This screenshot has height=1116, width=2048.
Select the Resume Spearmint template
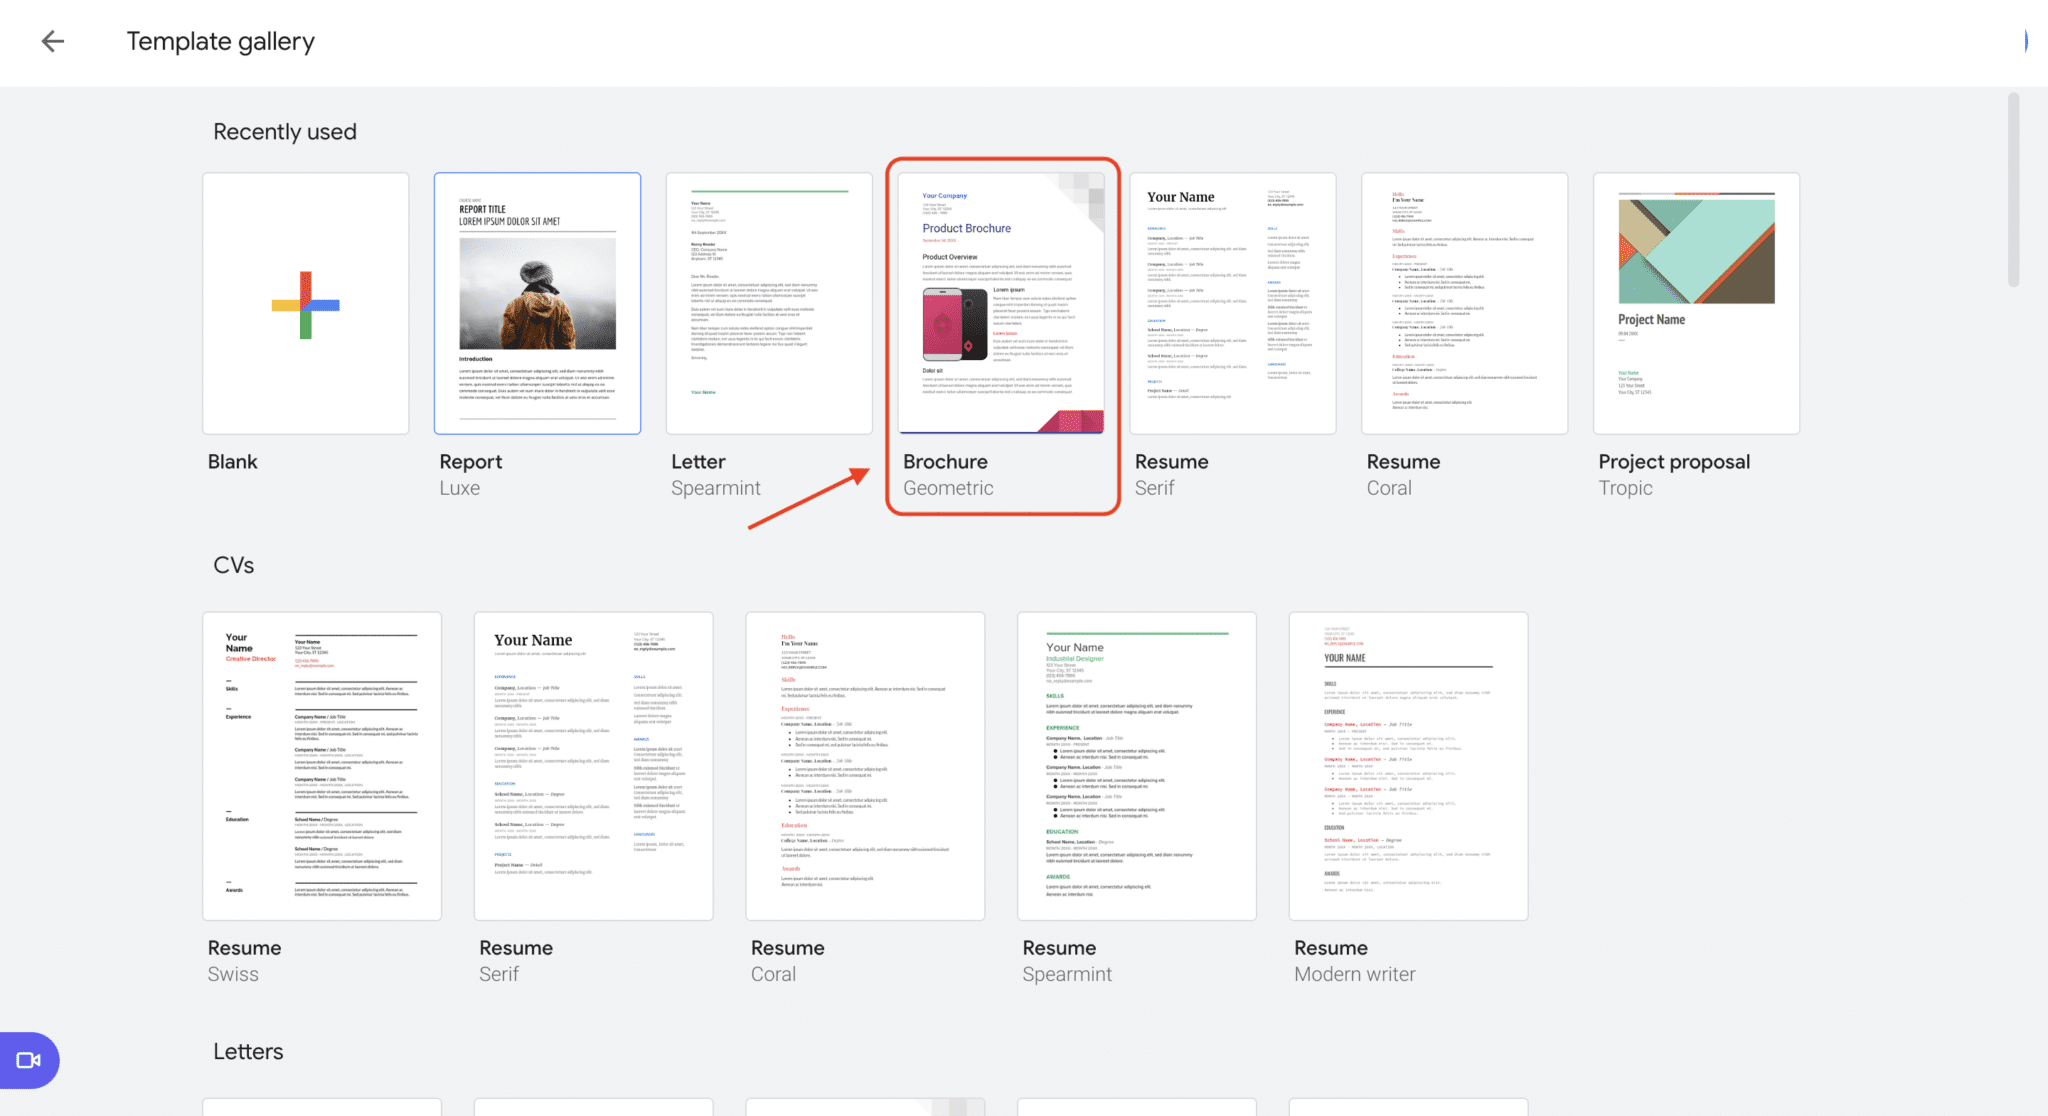pos(1136,765)
